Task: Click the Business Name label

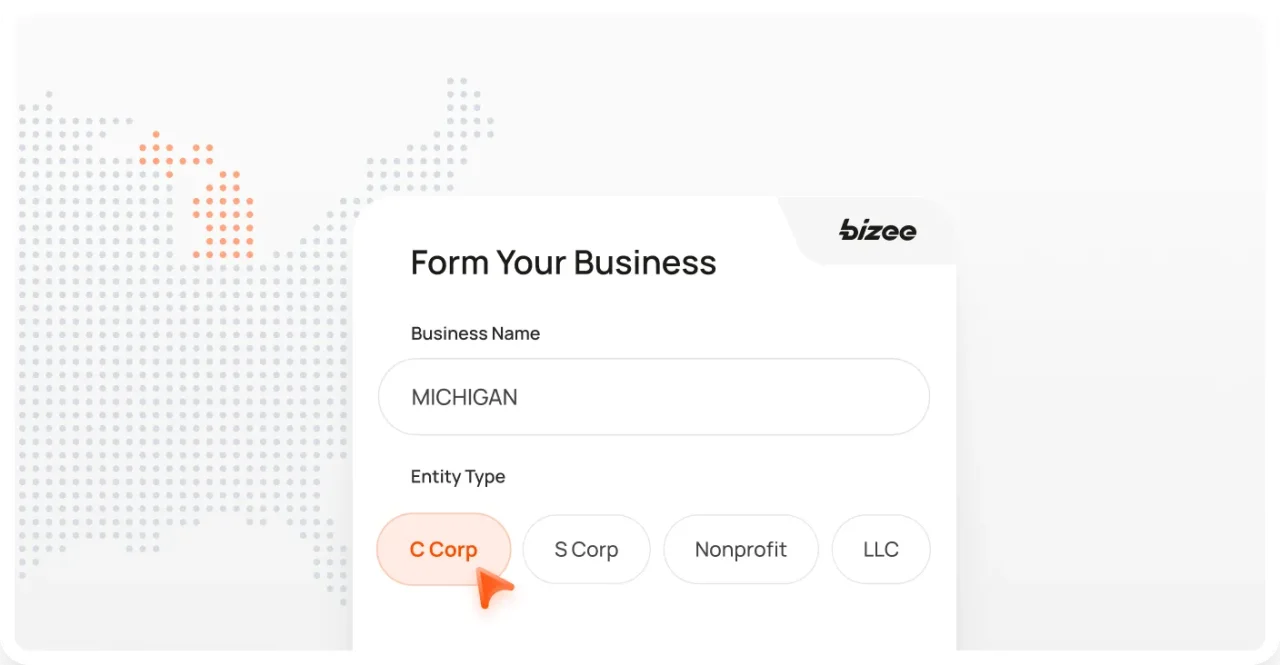Action: 475,333
